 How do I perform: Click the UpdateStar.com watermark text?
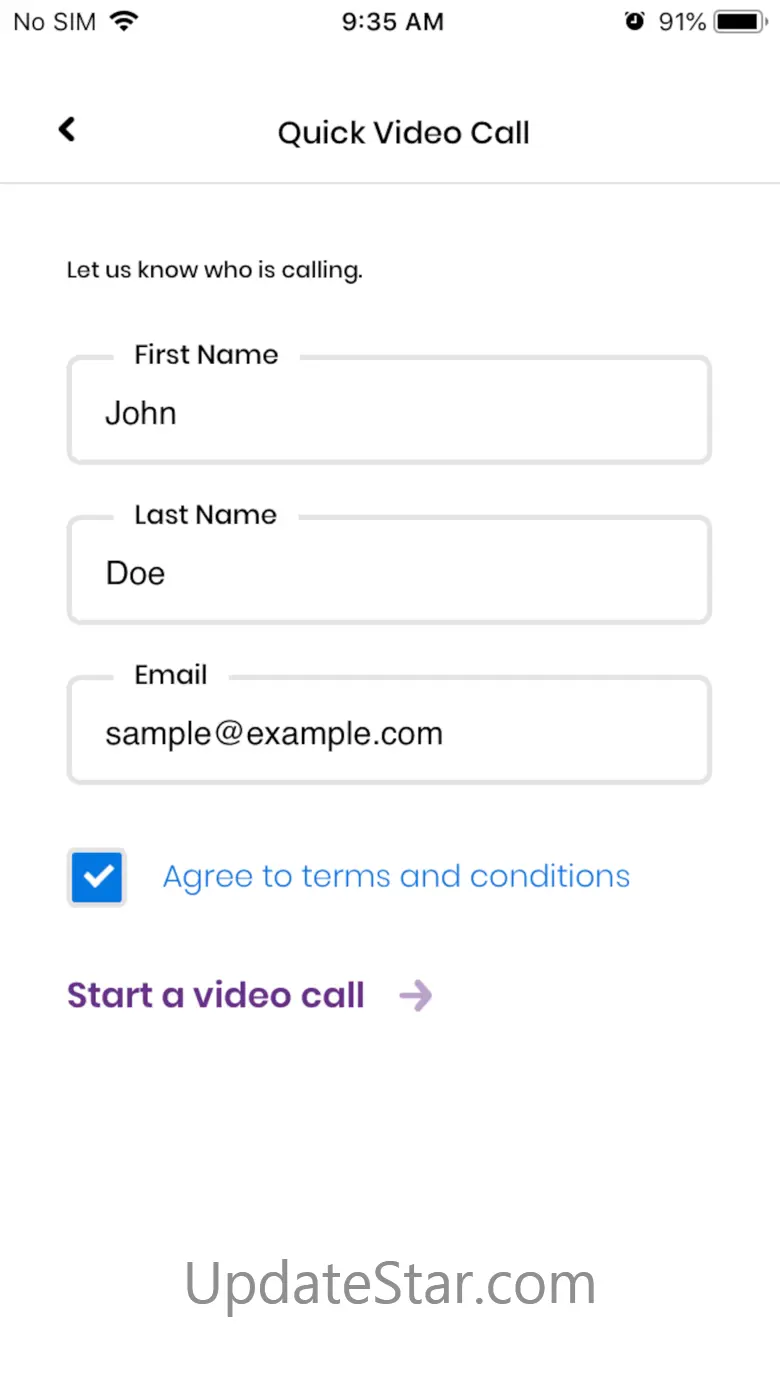[x=390, y=1283]
